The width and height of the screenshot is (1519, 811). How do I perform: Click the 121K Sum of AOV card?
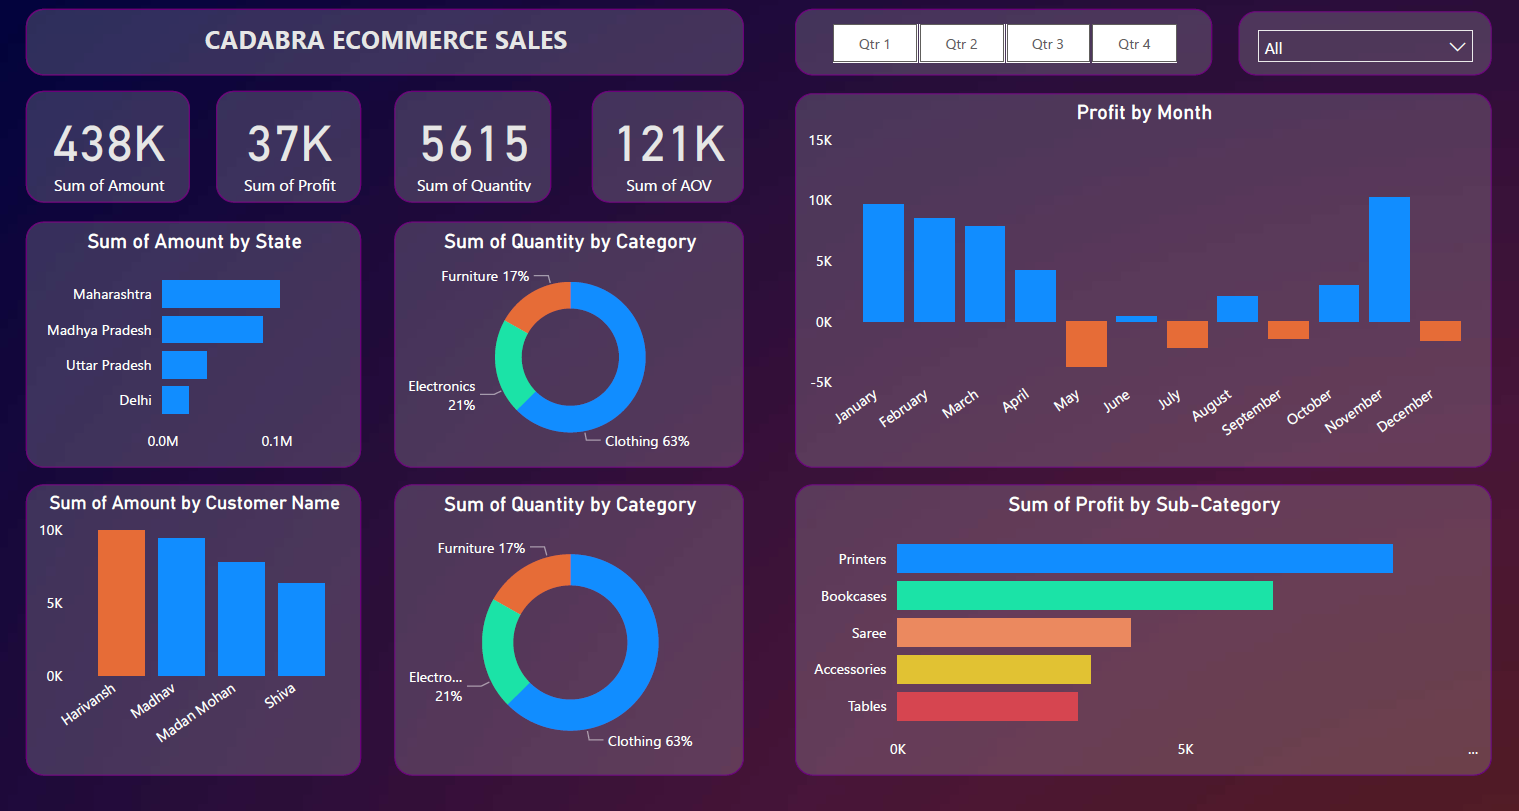tap(667, 146)
